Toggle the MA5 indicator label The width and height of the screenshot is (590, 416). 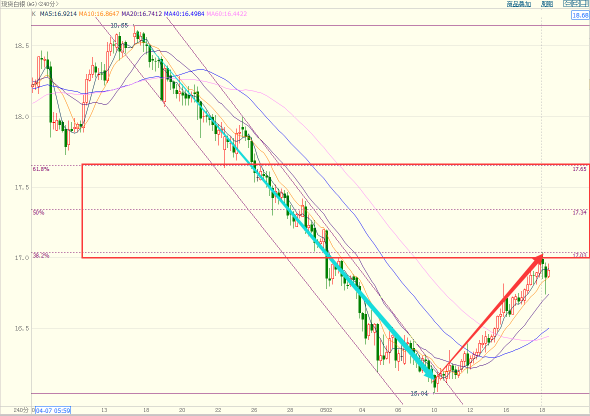[58, 14]
